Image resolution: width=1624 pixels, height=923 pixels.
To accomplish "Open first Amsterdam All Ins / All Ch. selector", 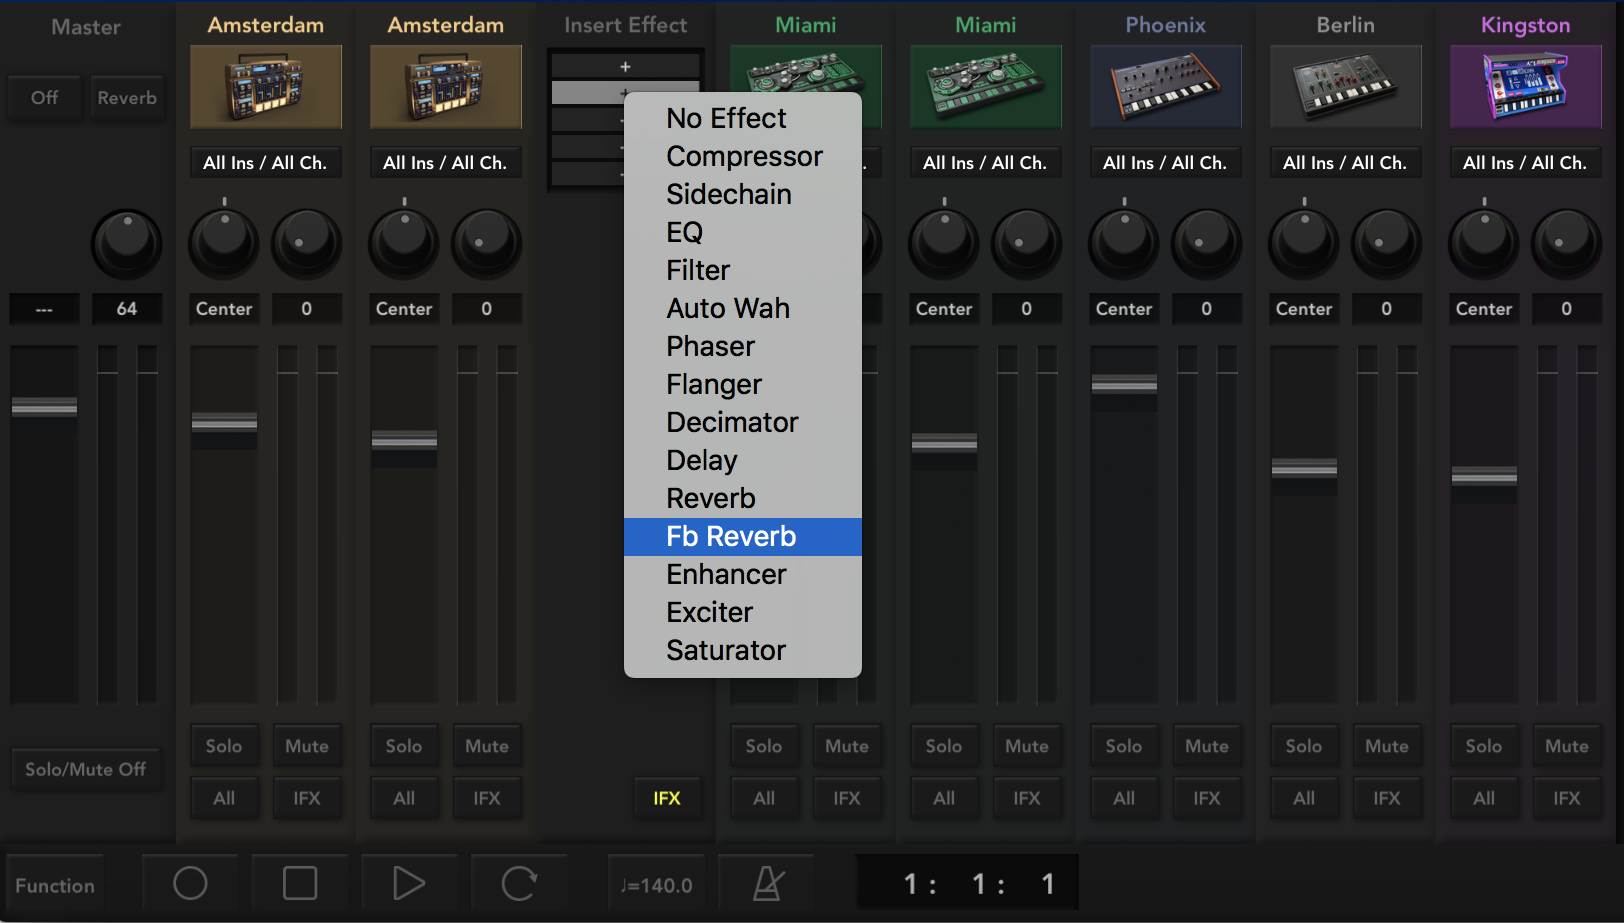I will pyautogui.click(x=265, y=163).
